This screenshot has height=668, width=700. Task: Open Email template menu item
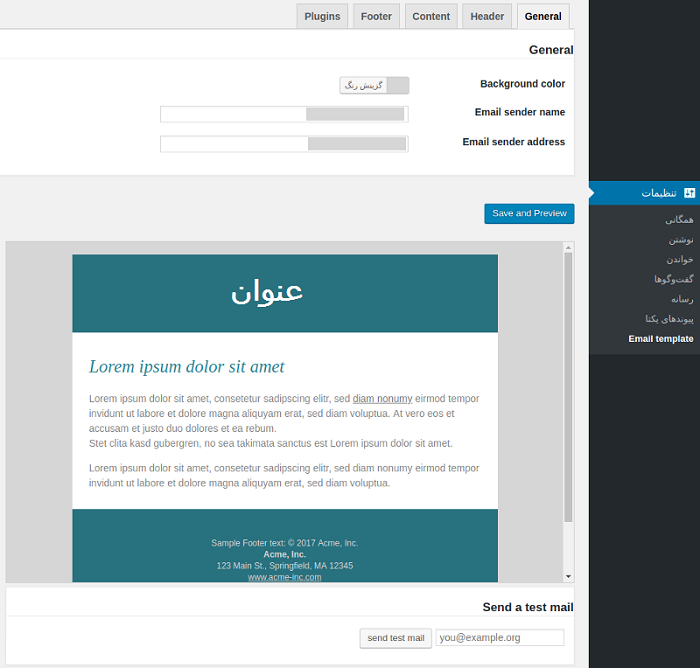[x=660, y=339]
